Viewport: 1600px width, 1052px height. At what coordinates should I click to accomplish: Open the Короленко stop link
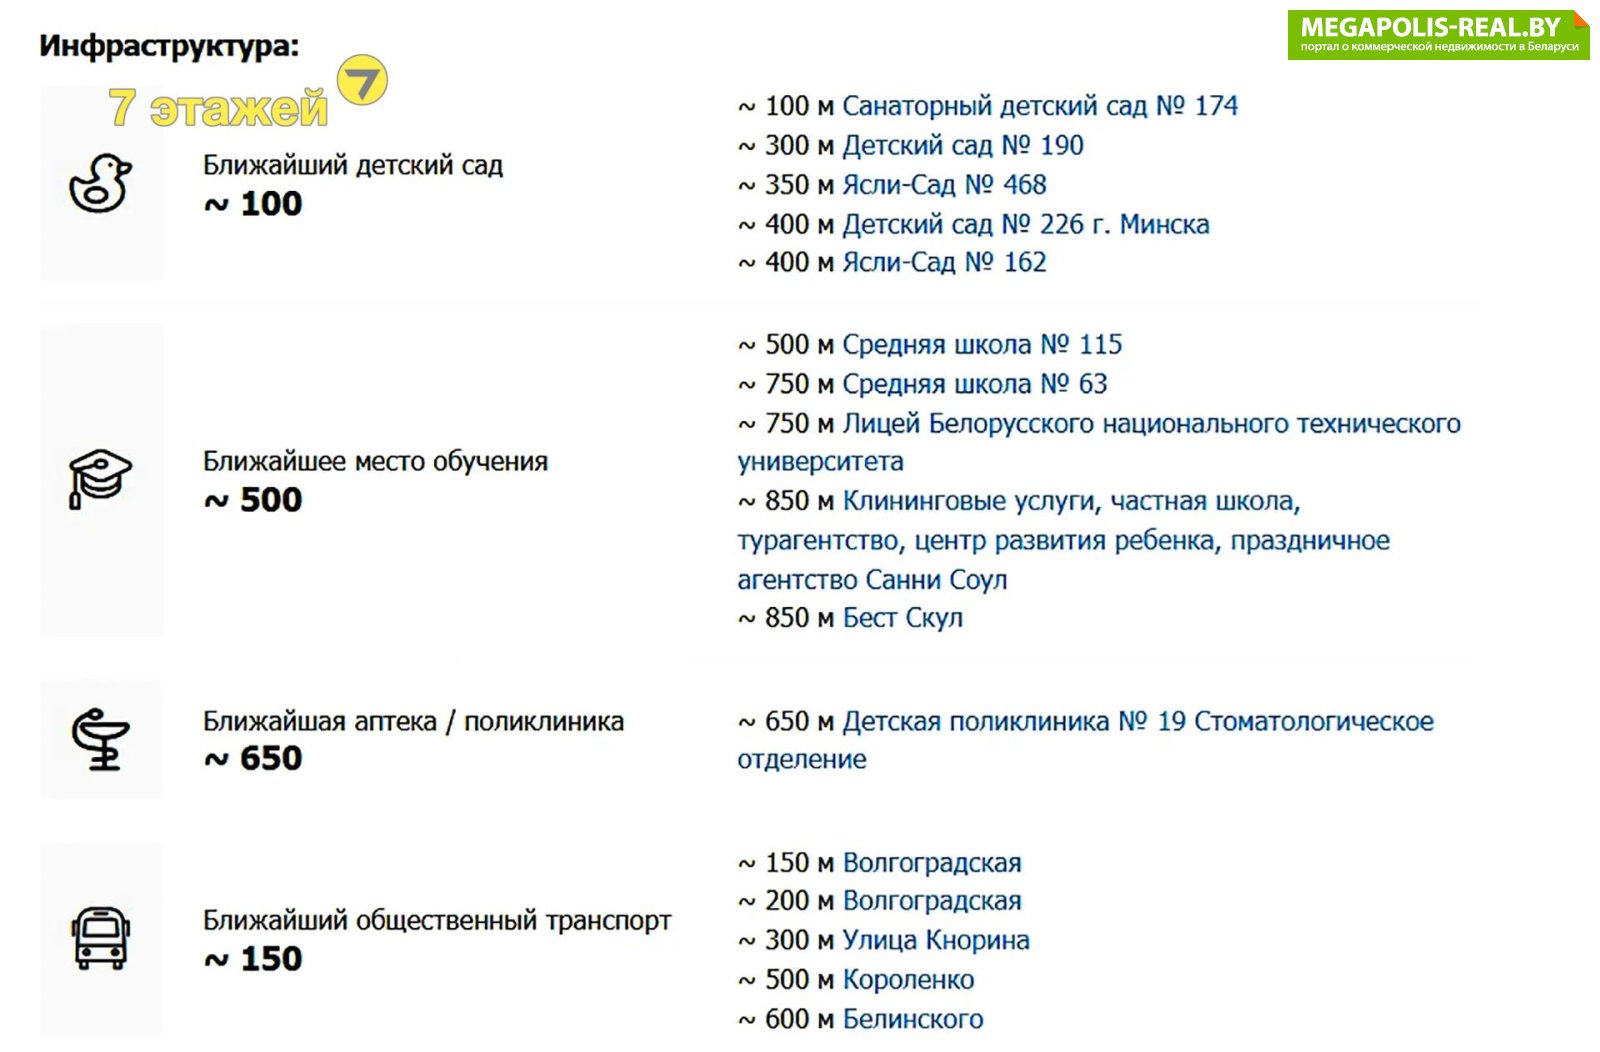tap(908, 980)
